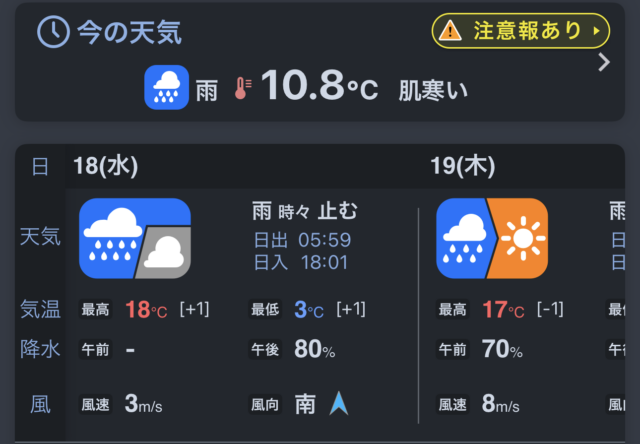Viewport: 640px width, 444px height.
Task: Click the blue south wind direction arrow
Action: click(338, 403)
